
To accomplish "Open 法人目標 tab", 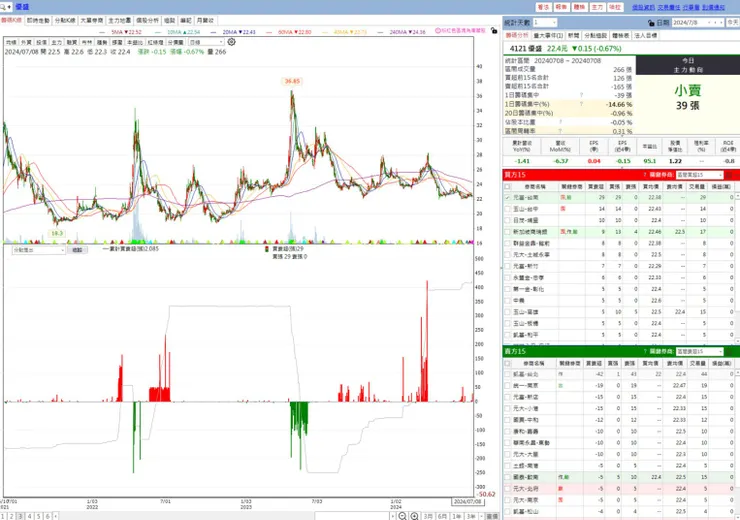I will pos(645,35).
